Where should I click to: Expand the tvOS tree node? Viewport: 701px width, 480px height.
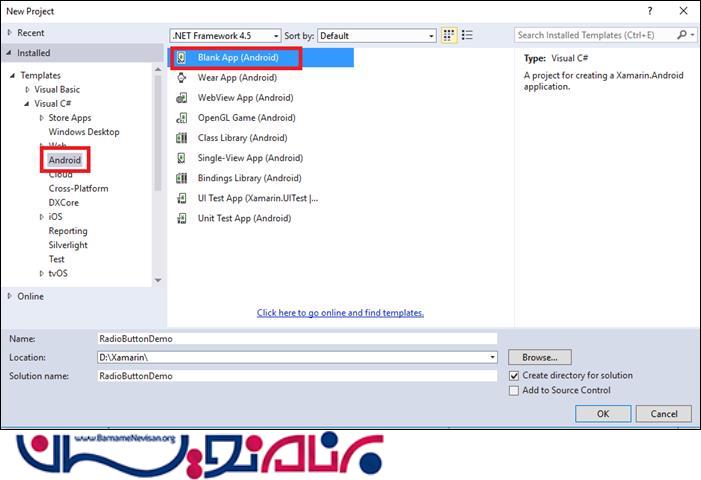[42, 274]
